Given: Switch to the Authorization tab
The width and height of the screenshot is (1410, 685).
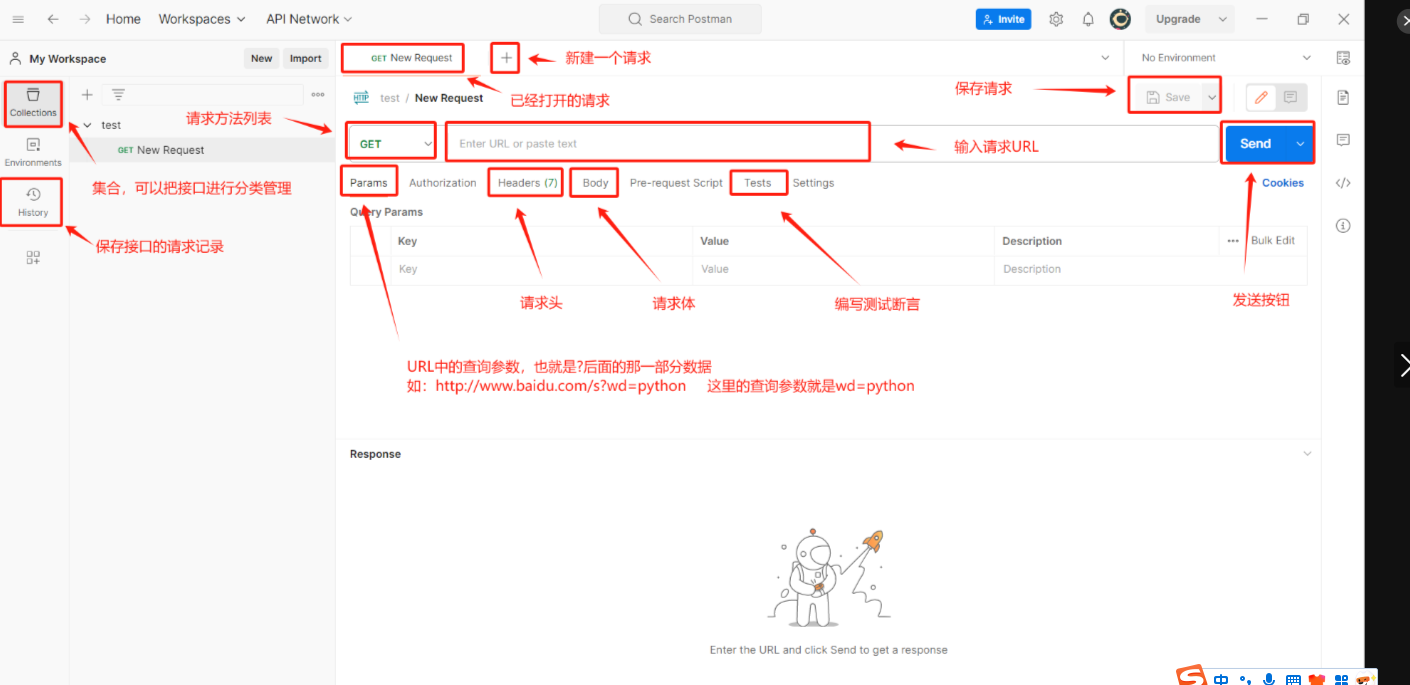Looking at the screenshot, I should [x=443, y=183].
